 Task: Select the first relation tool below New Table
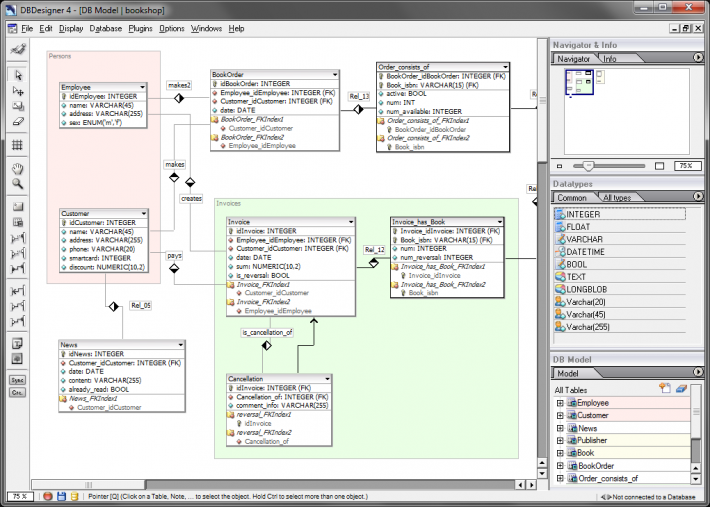18,238
